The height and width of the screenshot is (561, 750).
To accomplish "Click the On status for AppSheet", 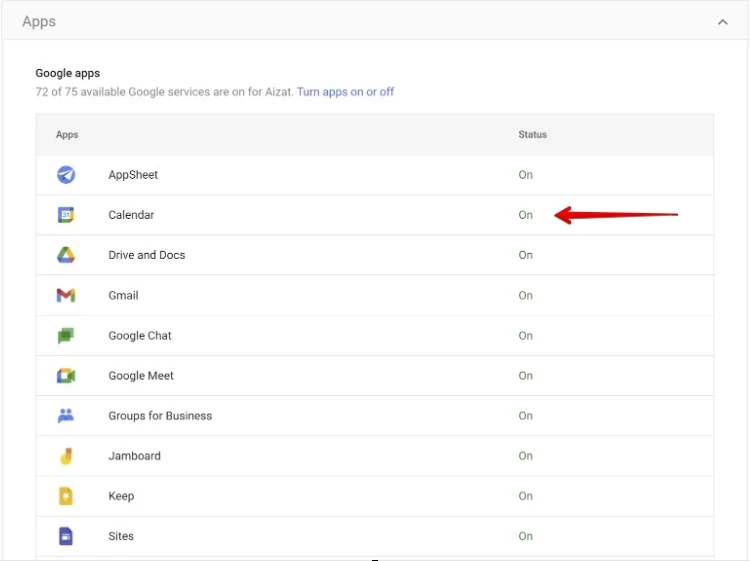I will [x=525, y=175].
